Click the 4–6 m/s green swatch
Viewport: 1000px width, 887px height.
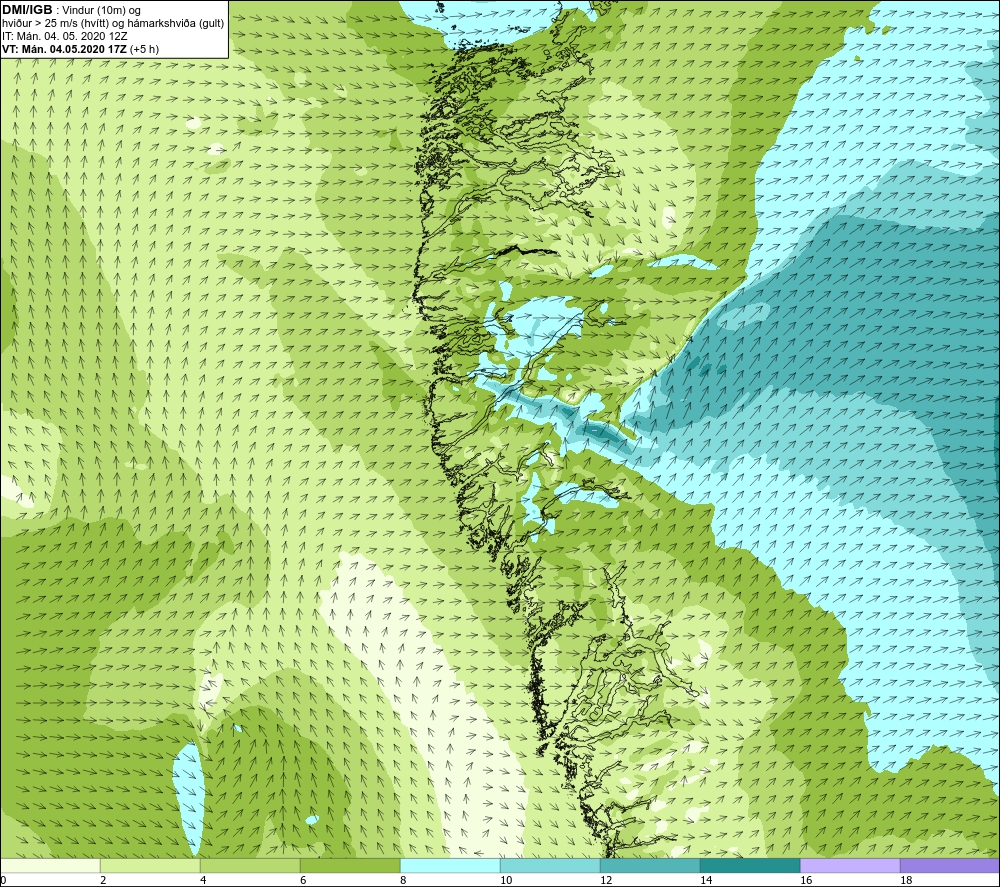(250, 865)
